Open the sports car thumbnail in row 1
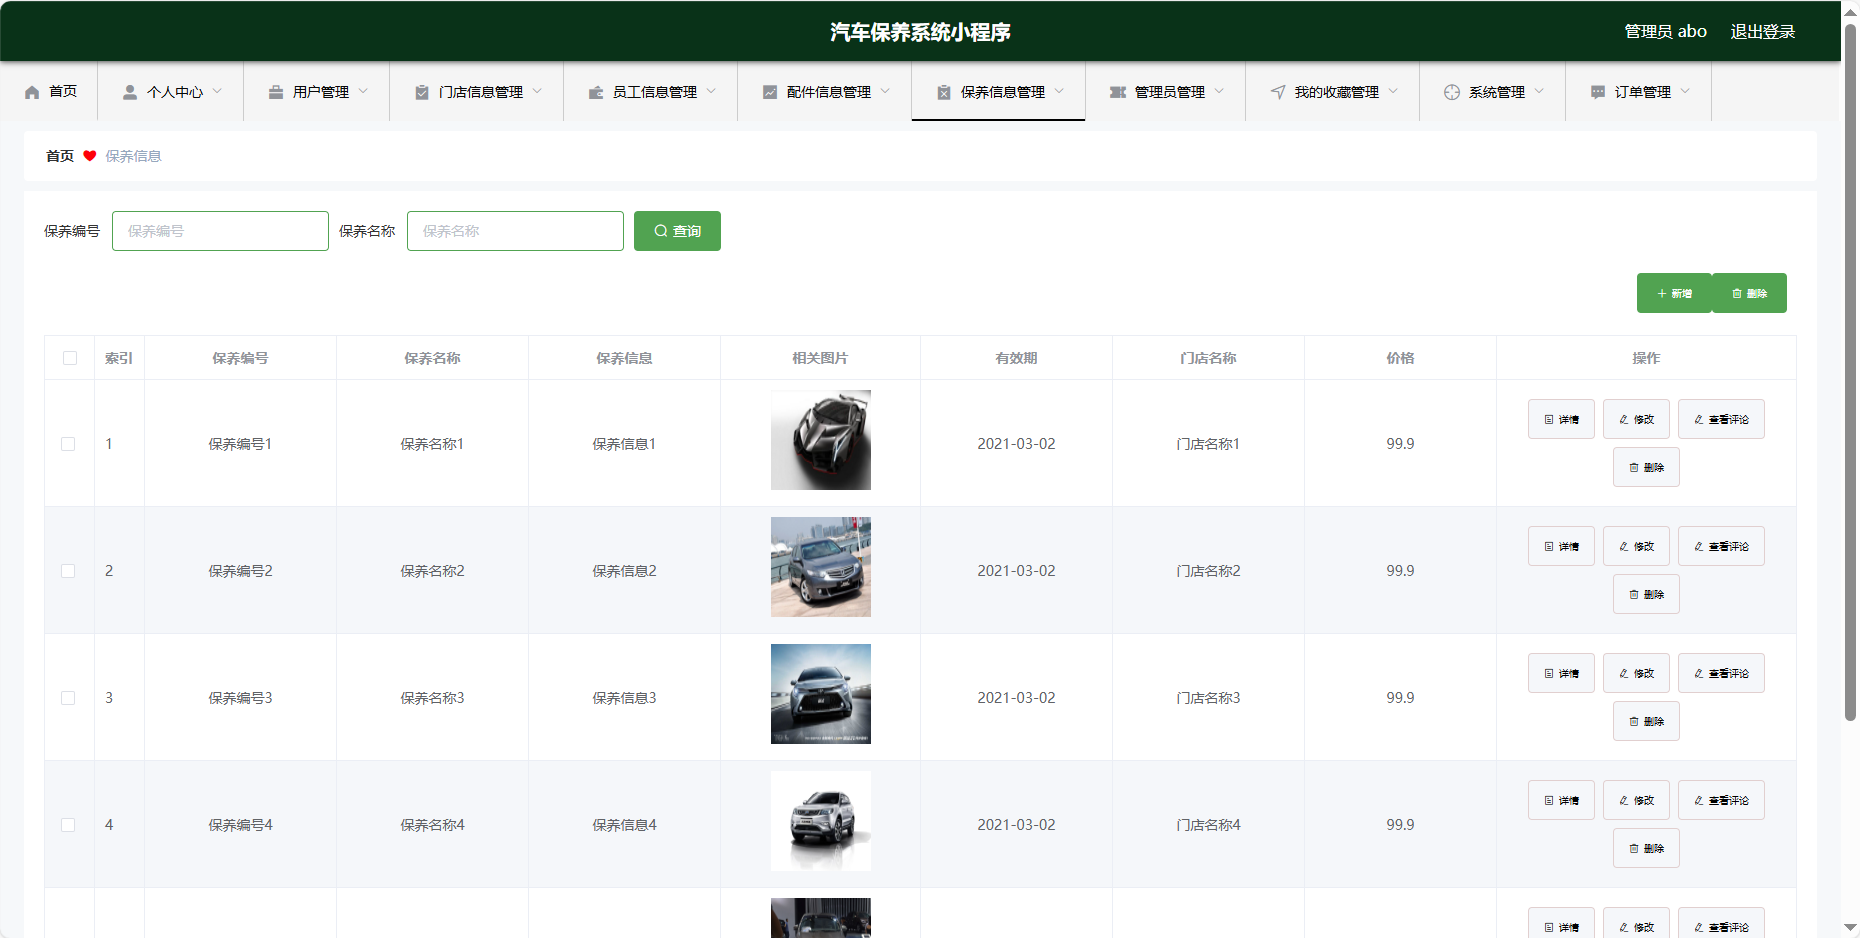The width and height of the screenshot is (1860, 938). (x=821, y=440)
